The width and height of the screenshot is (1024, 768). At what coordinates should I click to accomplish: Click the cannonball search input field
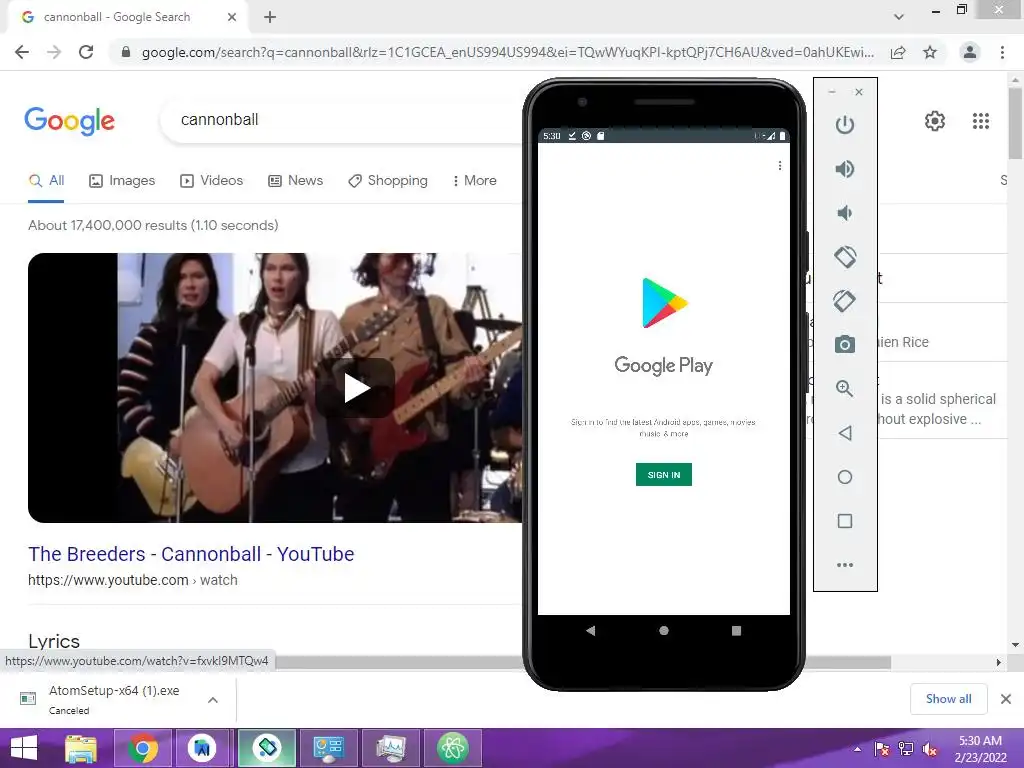340,120
